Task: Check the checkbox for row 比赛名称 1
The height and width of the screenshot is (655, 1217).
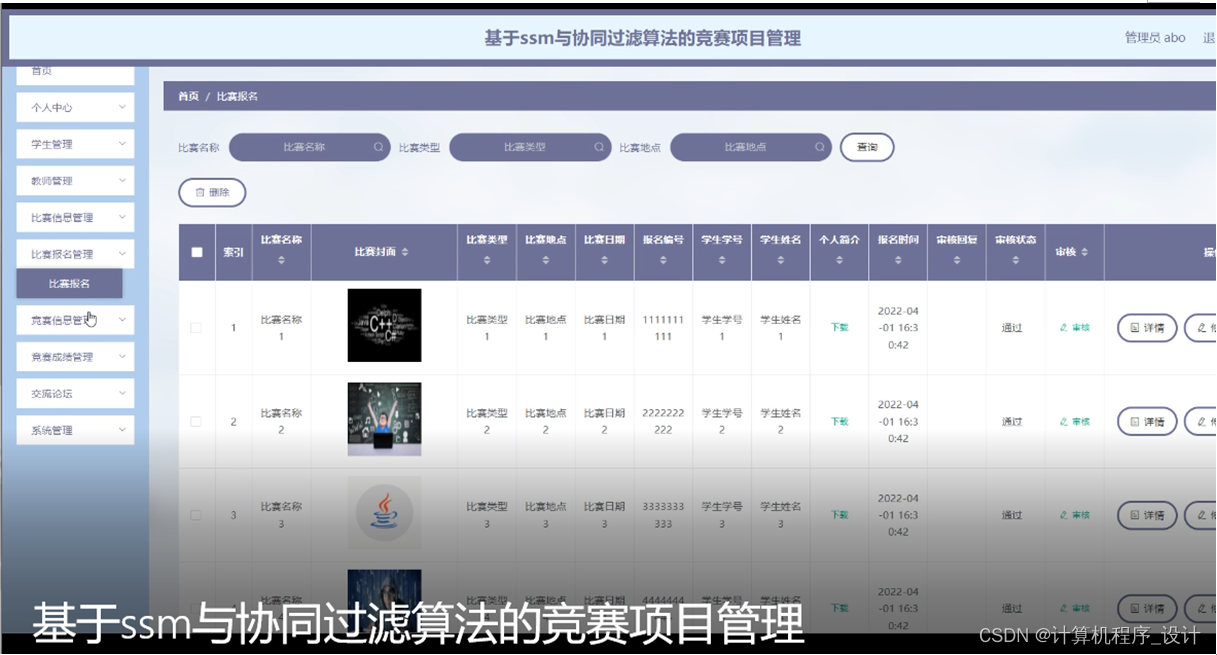Action: point(196,327)
